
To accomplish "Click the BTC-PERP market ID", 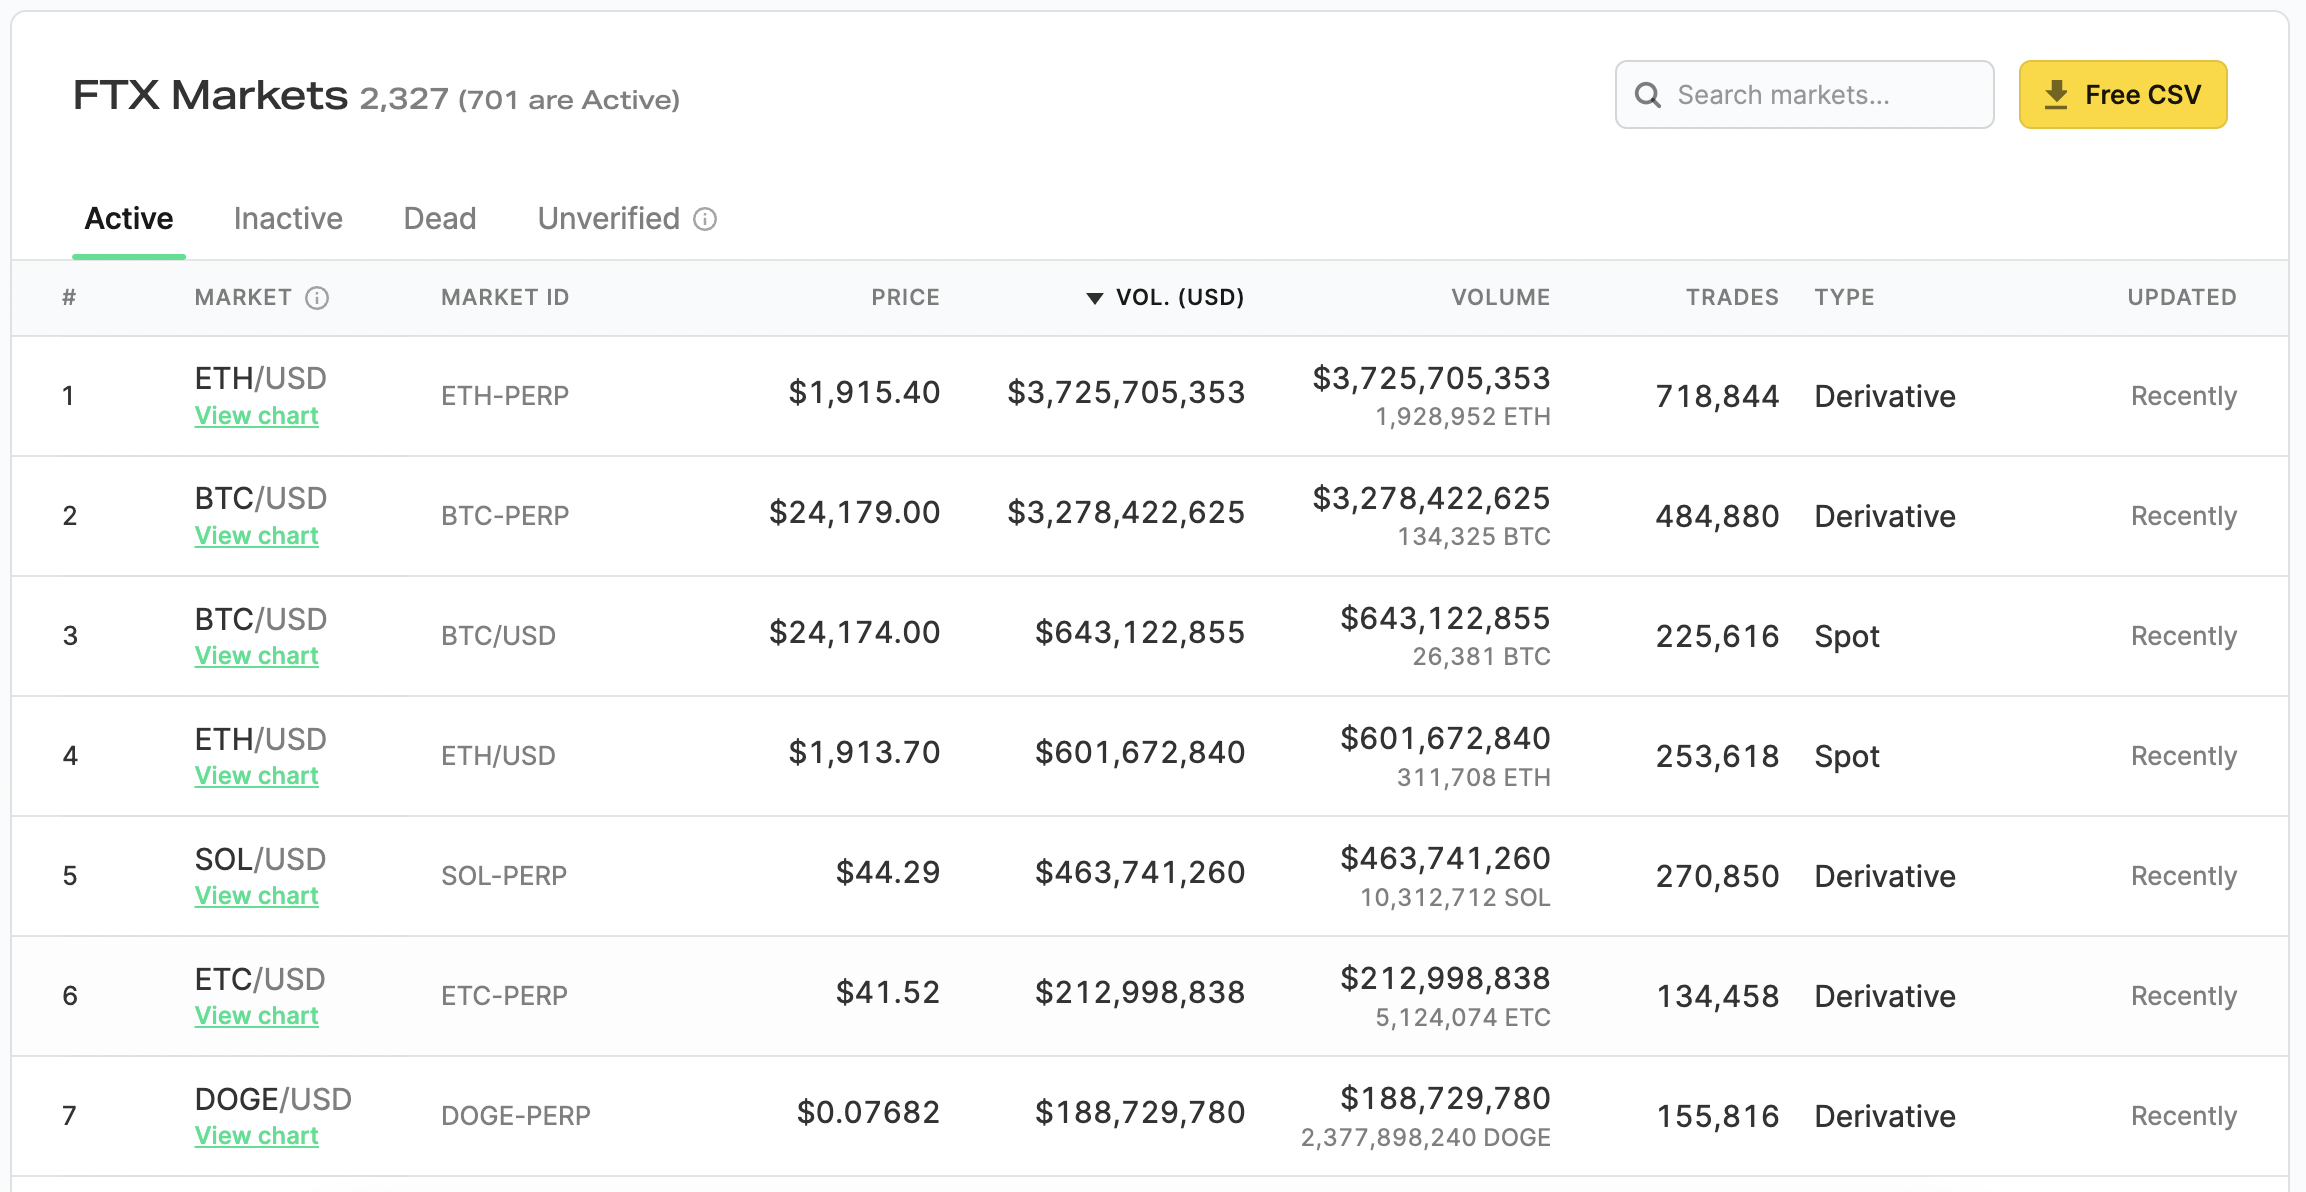I will coord(505,516).
